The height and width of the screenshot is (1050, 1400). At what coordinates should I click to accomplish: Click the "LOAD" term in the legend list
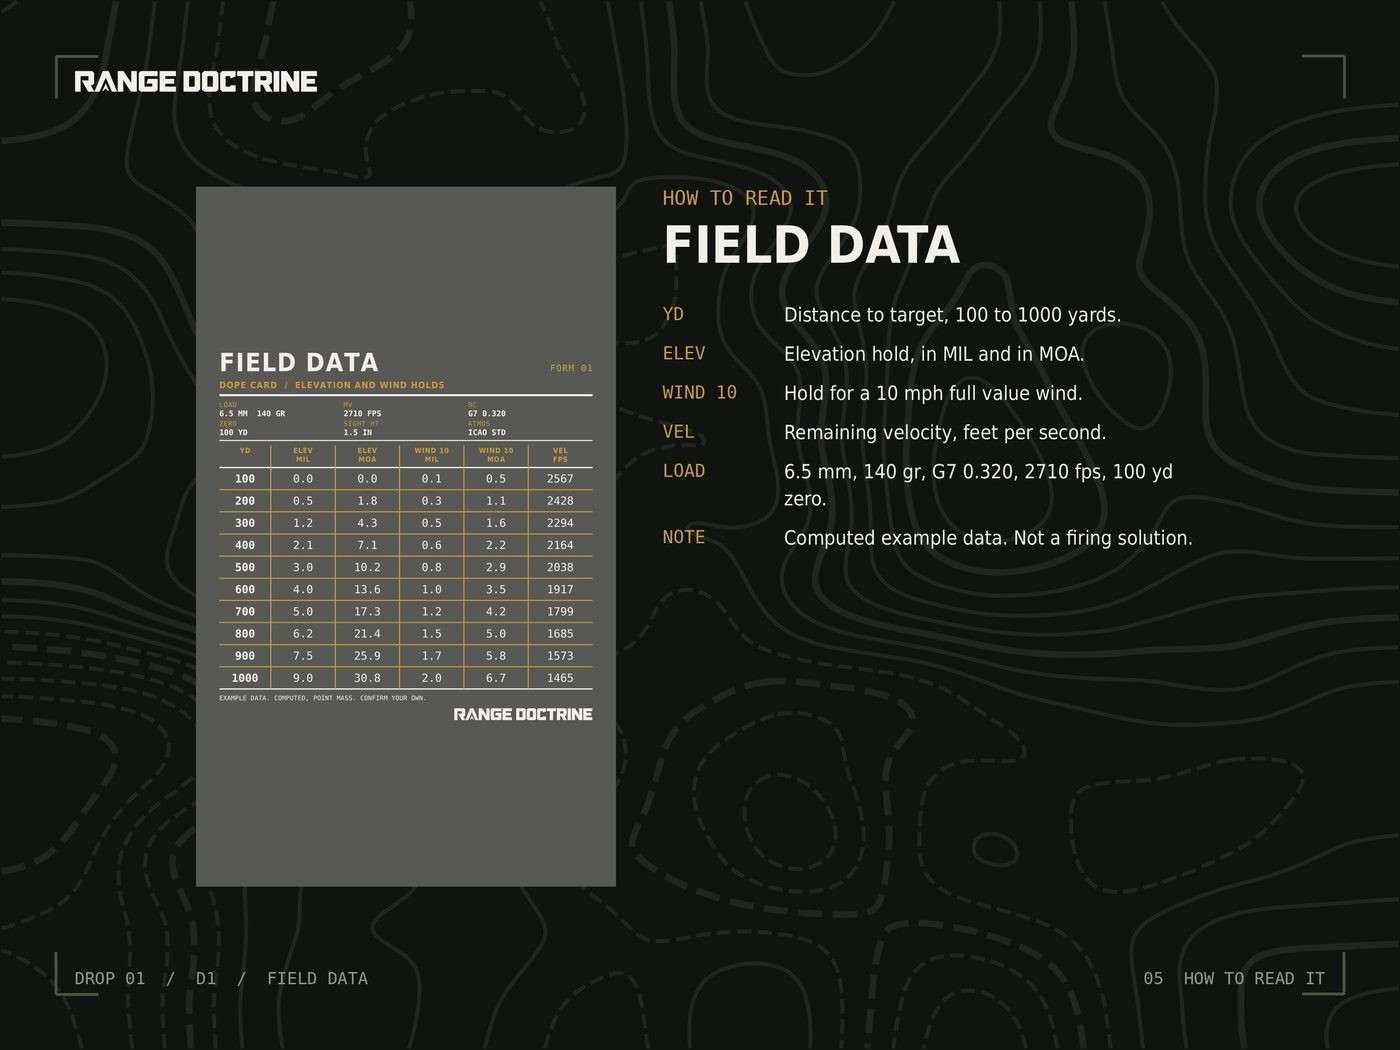point(684,471)
